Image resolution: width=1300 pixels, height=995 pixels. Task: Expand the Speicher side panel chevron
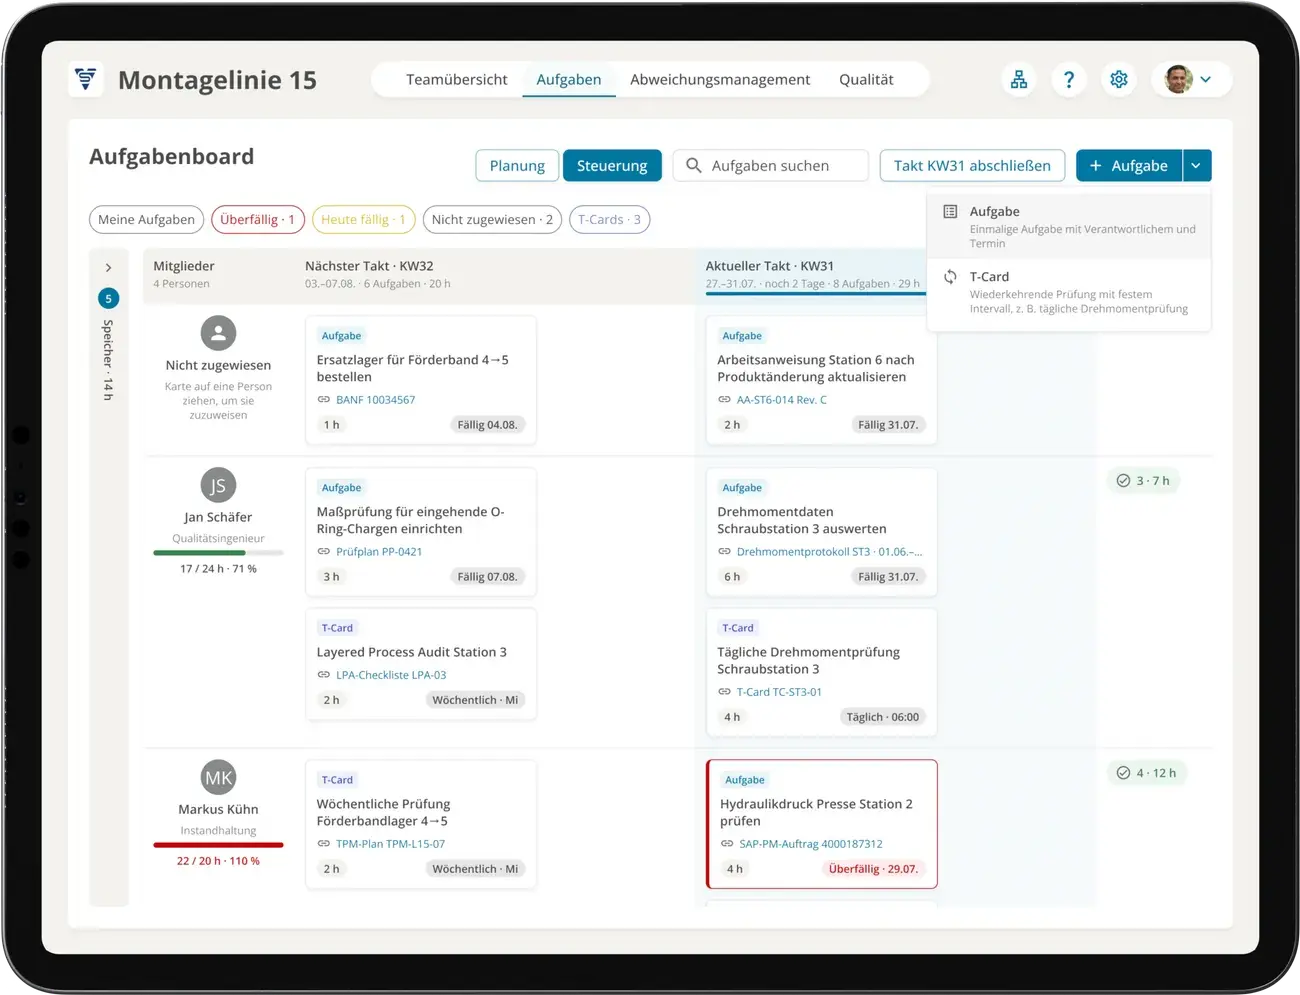(x=108, y=267)
